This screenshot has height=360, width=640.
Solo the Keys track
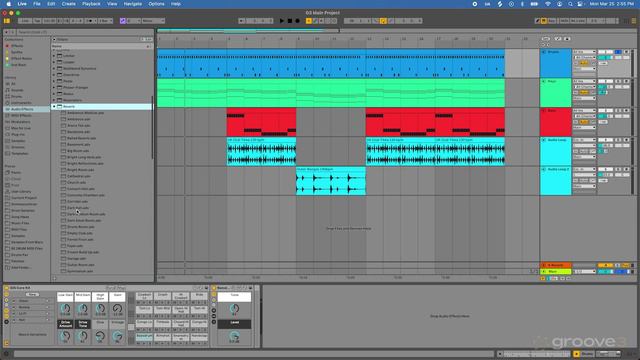point(618,82)
